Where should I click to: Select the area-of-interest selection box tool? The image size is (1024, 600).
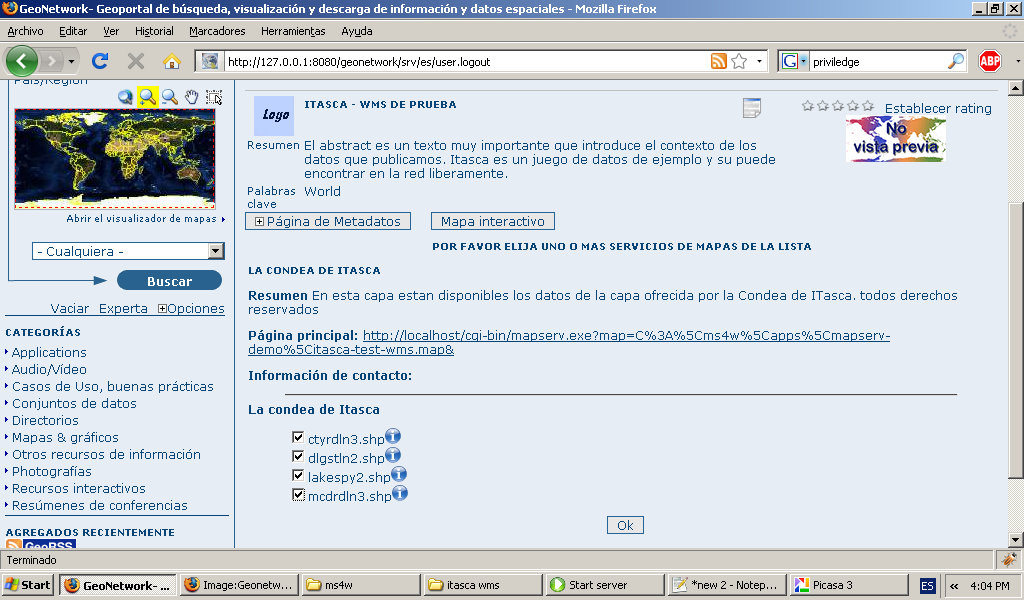(x=214, y=97)
